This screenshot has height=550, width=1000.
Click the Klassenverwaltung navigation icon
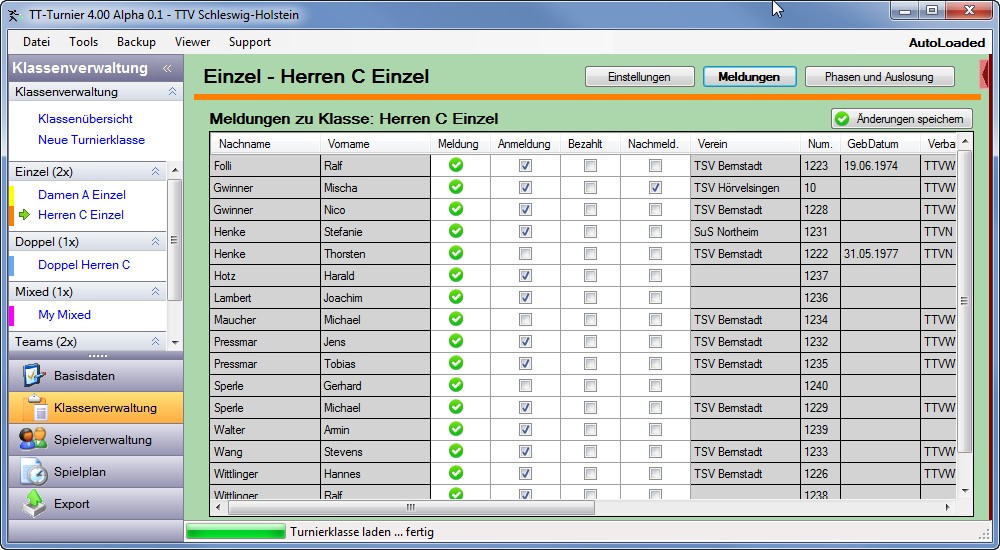click(35, 408)
